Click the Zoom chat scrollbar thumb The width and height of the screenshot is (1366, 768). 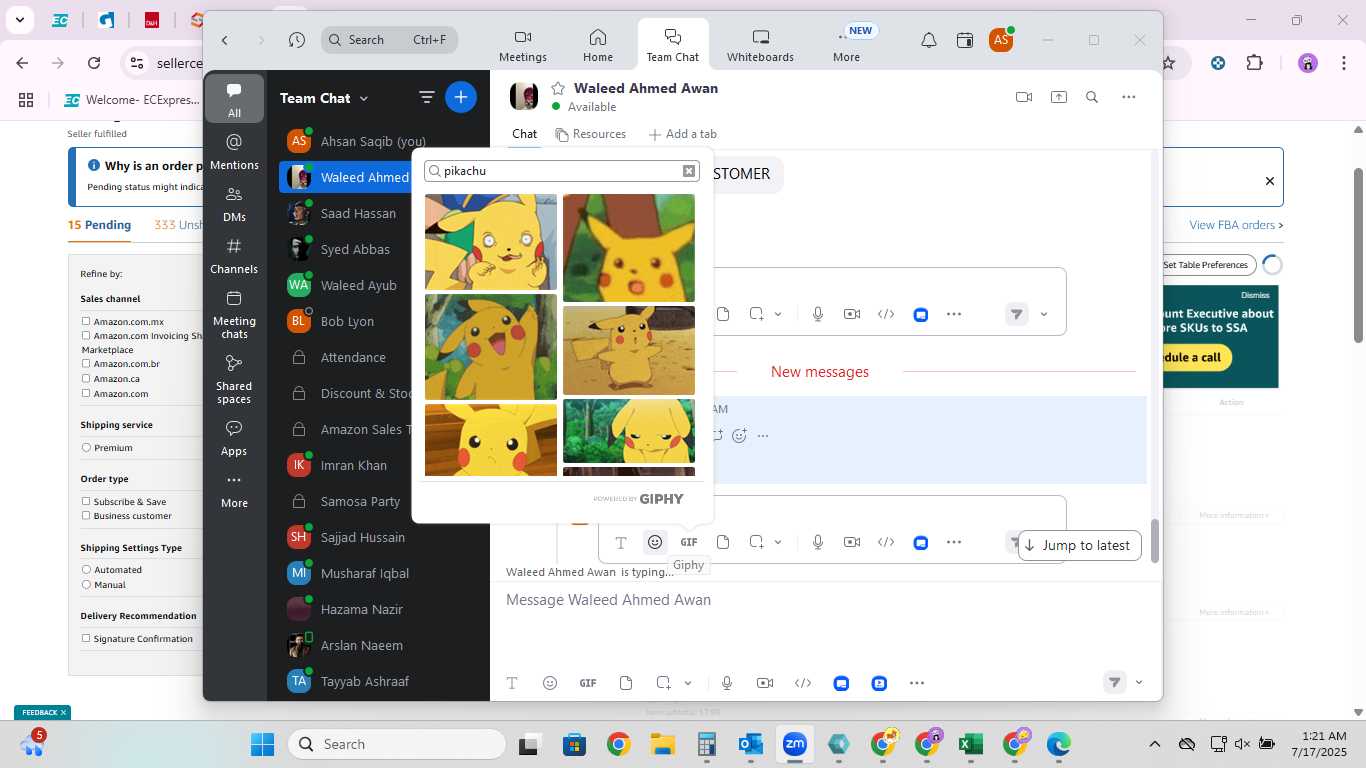click(x=1153, y=541)
